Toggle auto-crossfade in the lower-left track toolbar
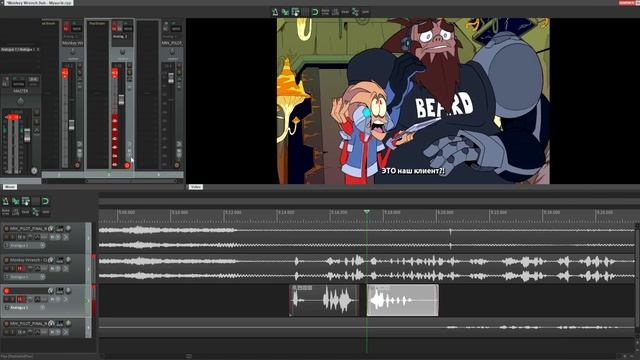Viewport: 640px width, 360px height. point(16,201)
